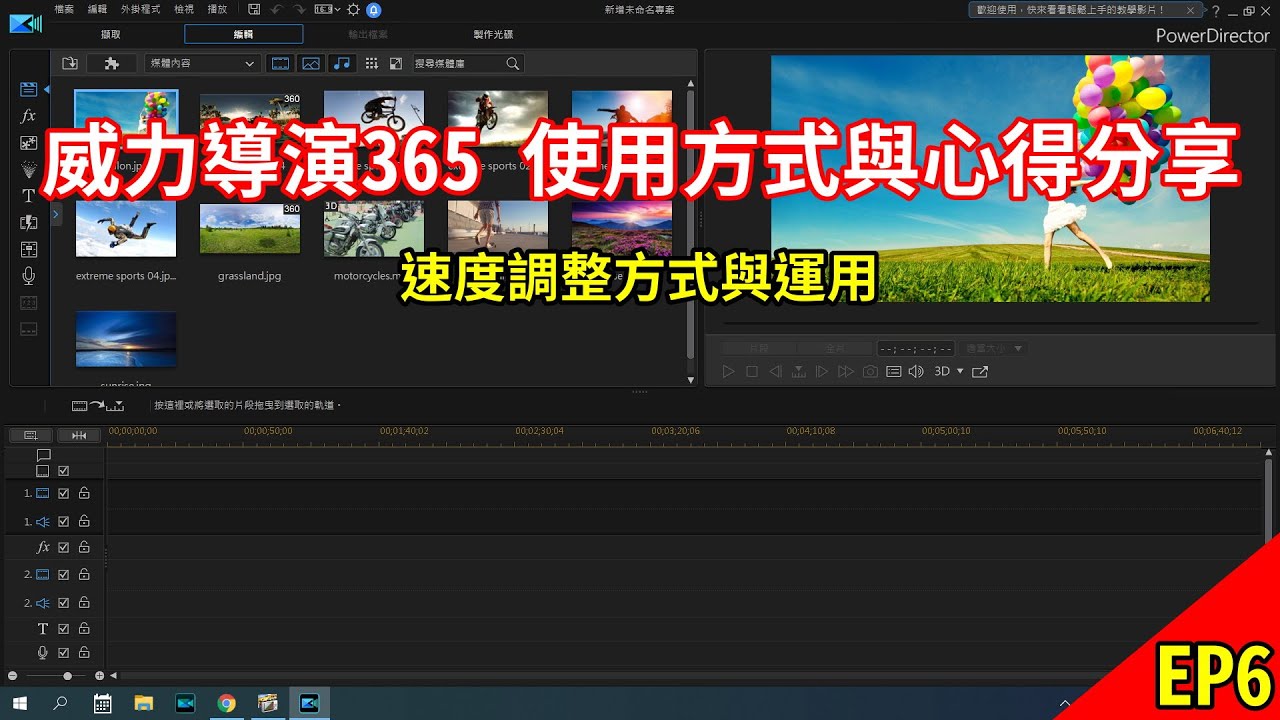
Task: Lock video track 1
Action: pos(84,493)
